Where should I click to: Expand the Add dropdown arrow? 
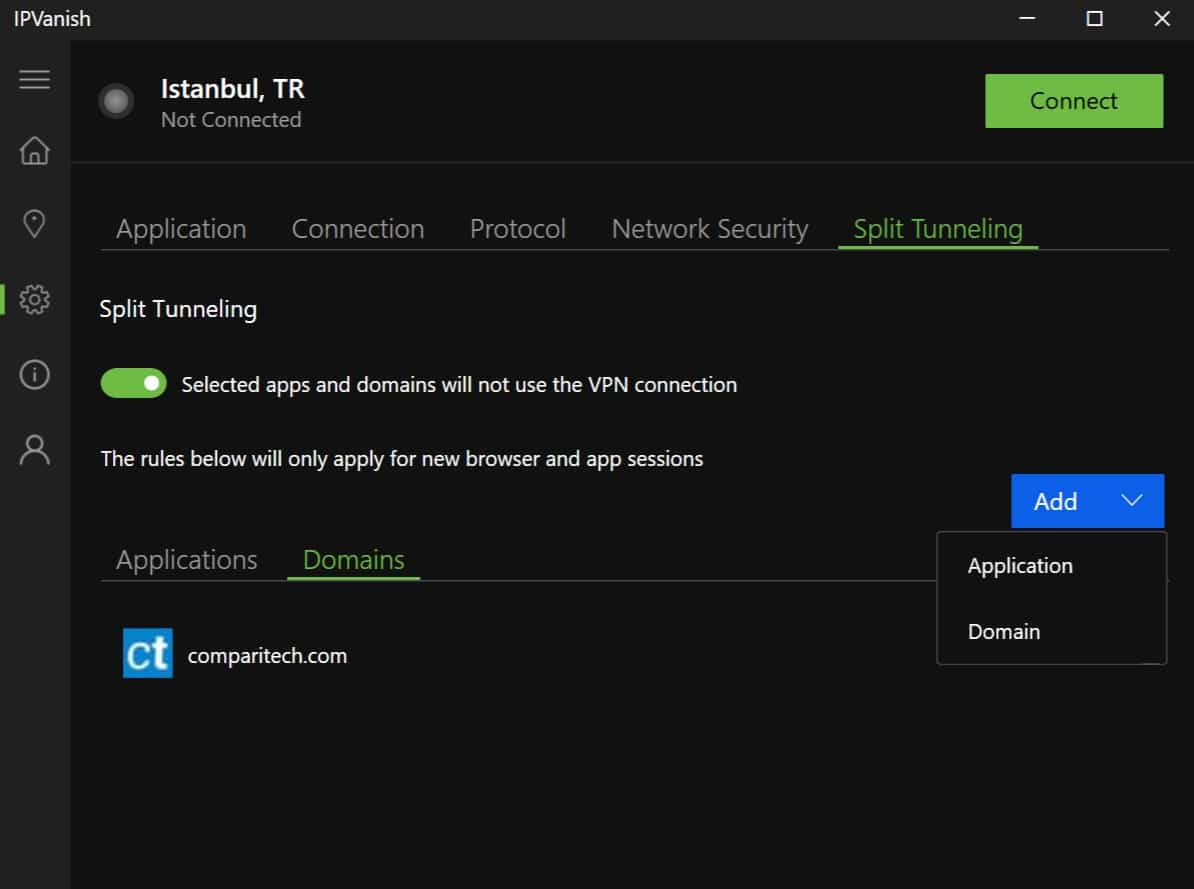1132,500
